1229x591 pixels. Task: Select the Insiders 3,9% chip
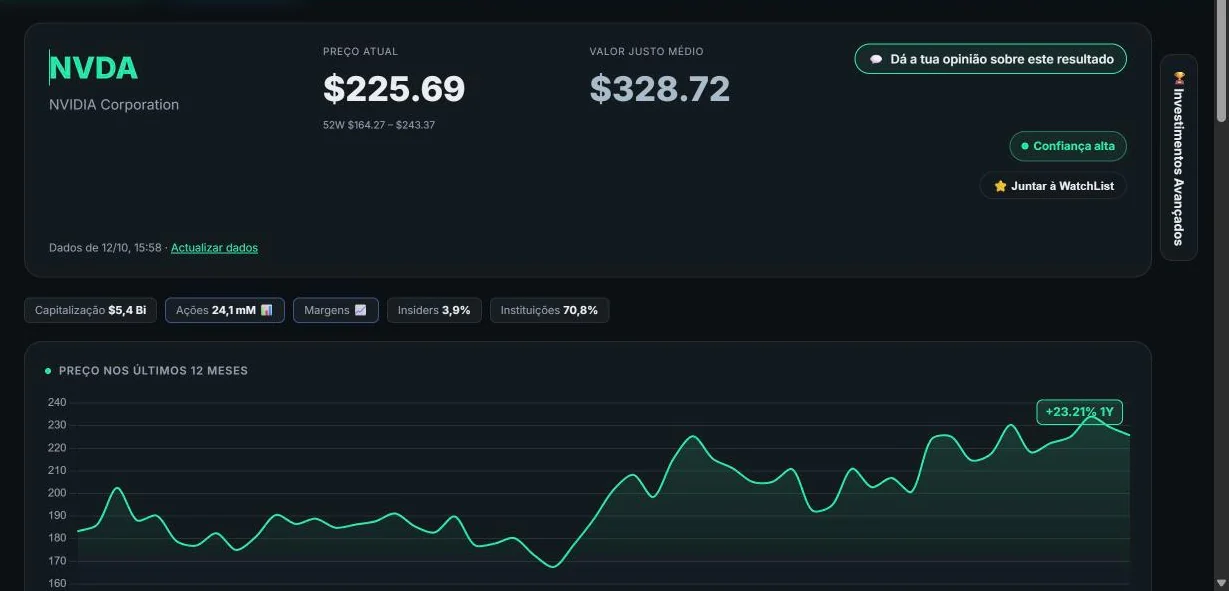coord(434,310)
